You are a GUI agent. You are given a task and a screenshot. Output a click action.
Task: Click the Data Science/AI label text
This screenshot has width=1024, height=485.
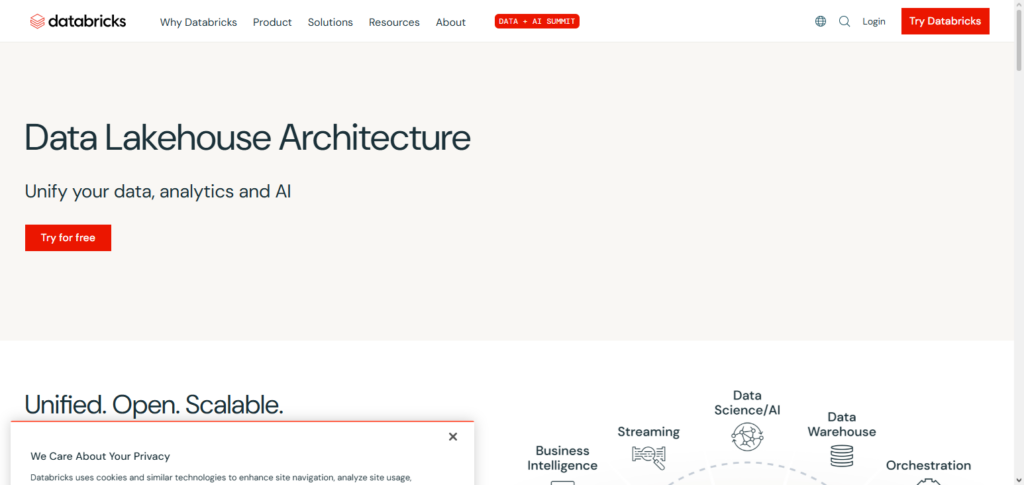(747, 403)
